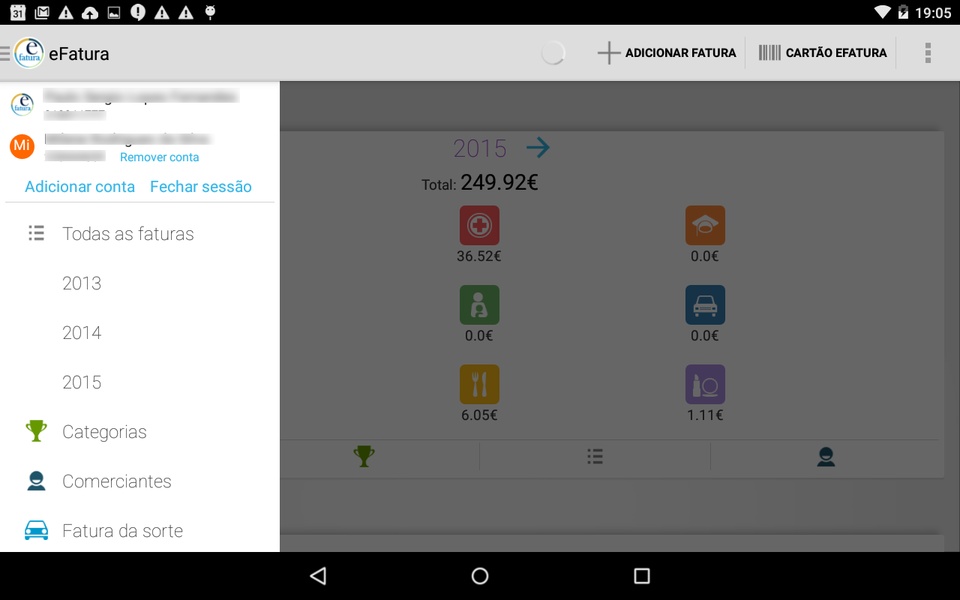Tap the barcode icon for Cartão eFatura

pos(770,53)
